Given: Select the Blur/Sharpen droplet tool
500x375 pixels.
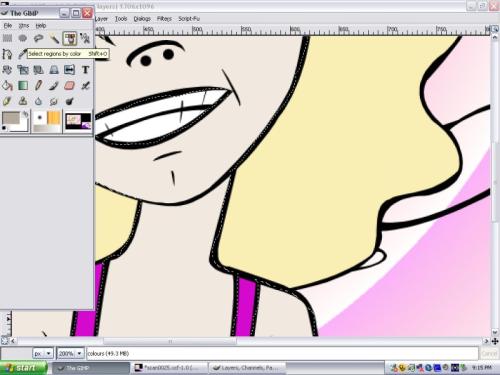Looking at the screenshot, I should click(38, 101).
